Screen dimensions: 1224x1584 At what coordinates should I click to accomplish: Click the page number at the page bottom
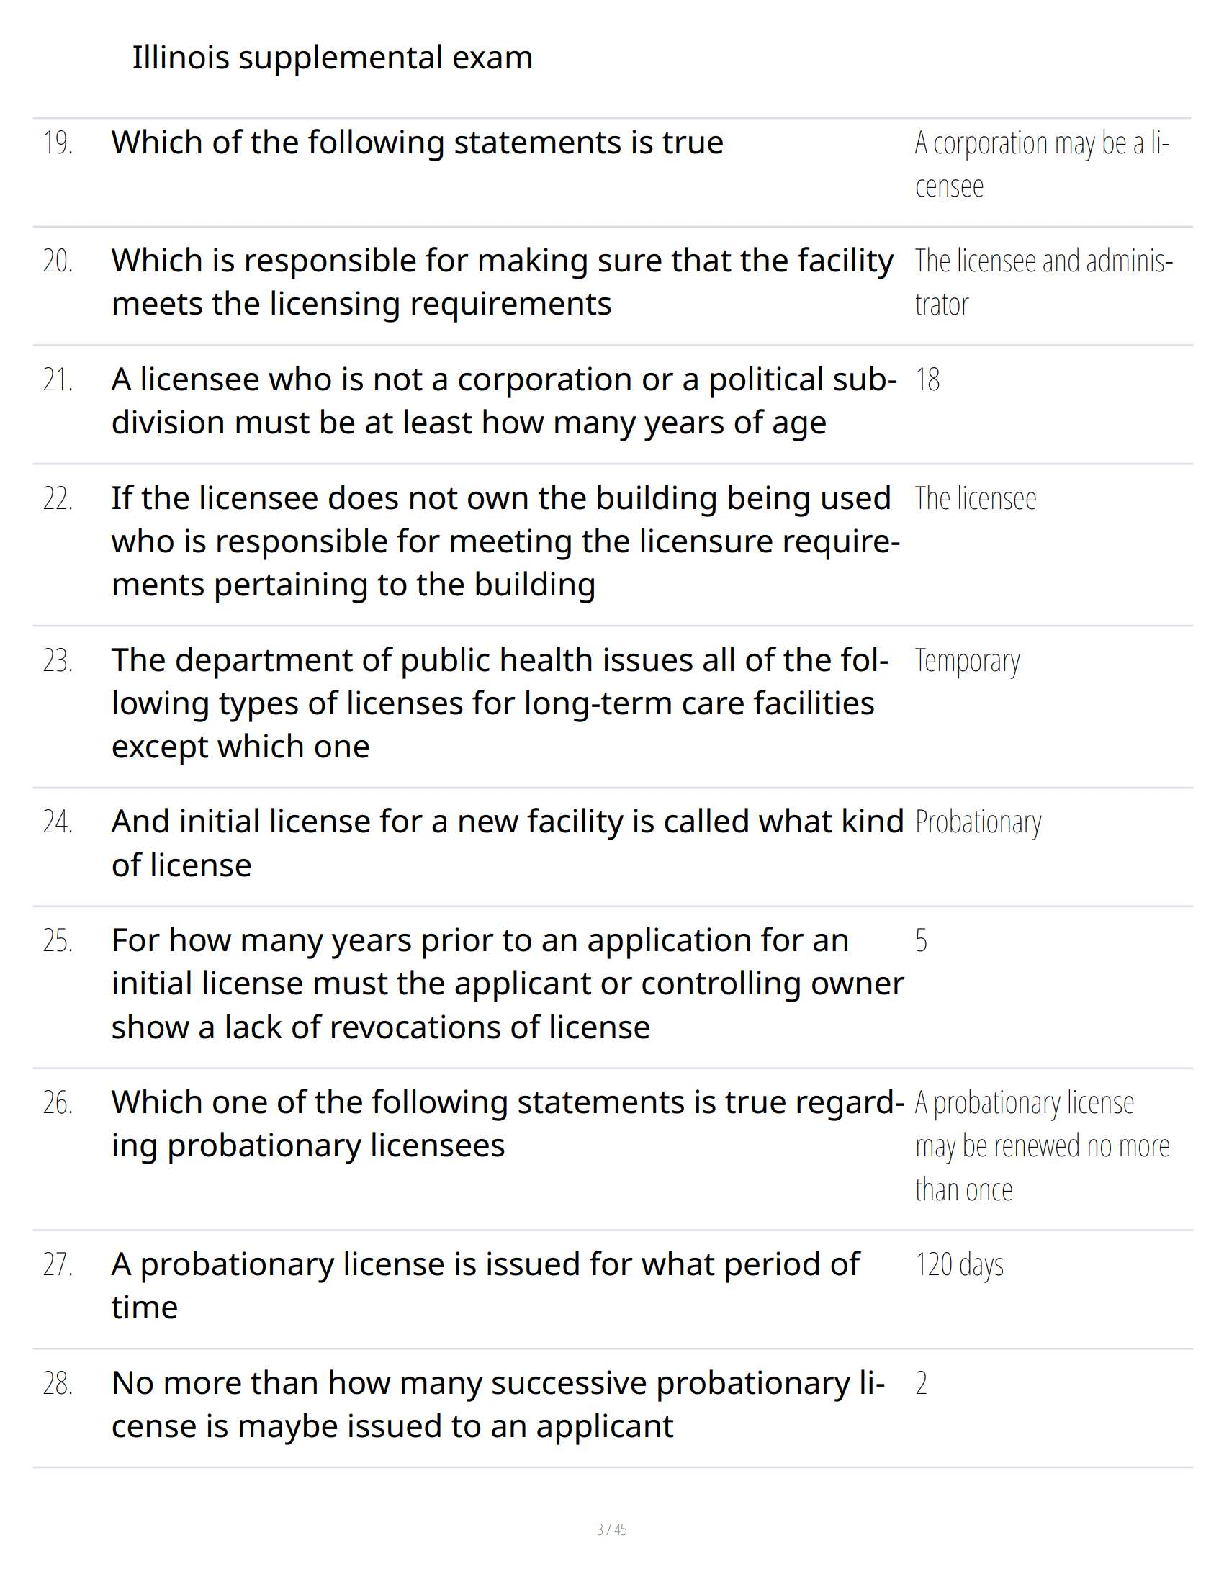click(611, 1529)
